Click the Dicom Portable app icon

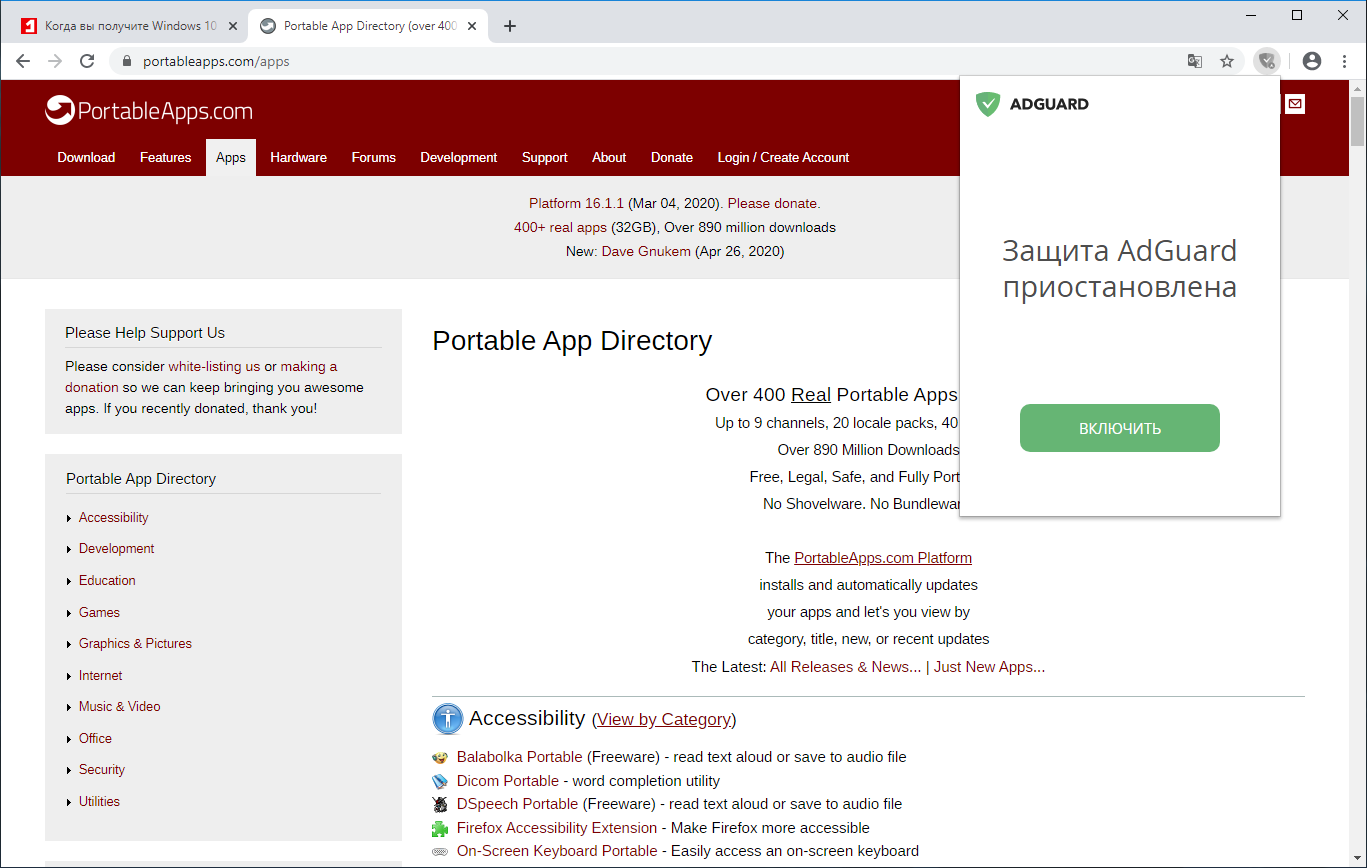(x=440, y=781)
